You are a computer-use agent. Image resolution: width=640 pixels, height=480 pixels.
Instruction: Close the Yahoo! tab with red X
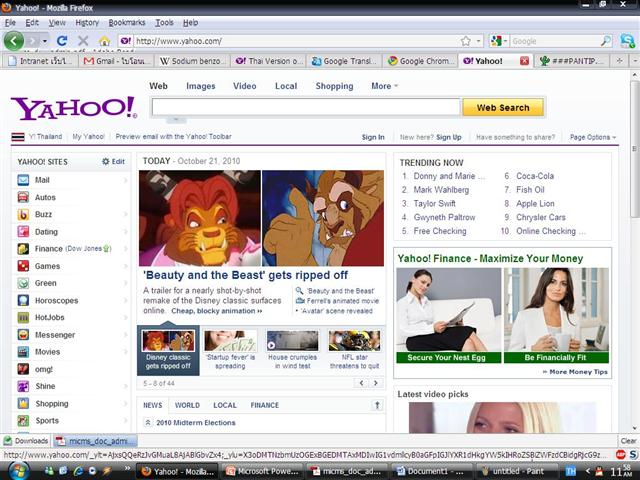pos(524,61)
